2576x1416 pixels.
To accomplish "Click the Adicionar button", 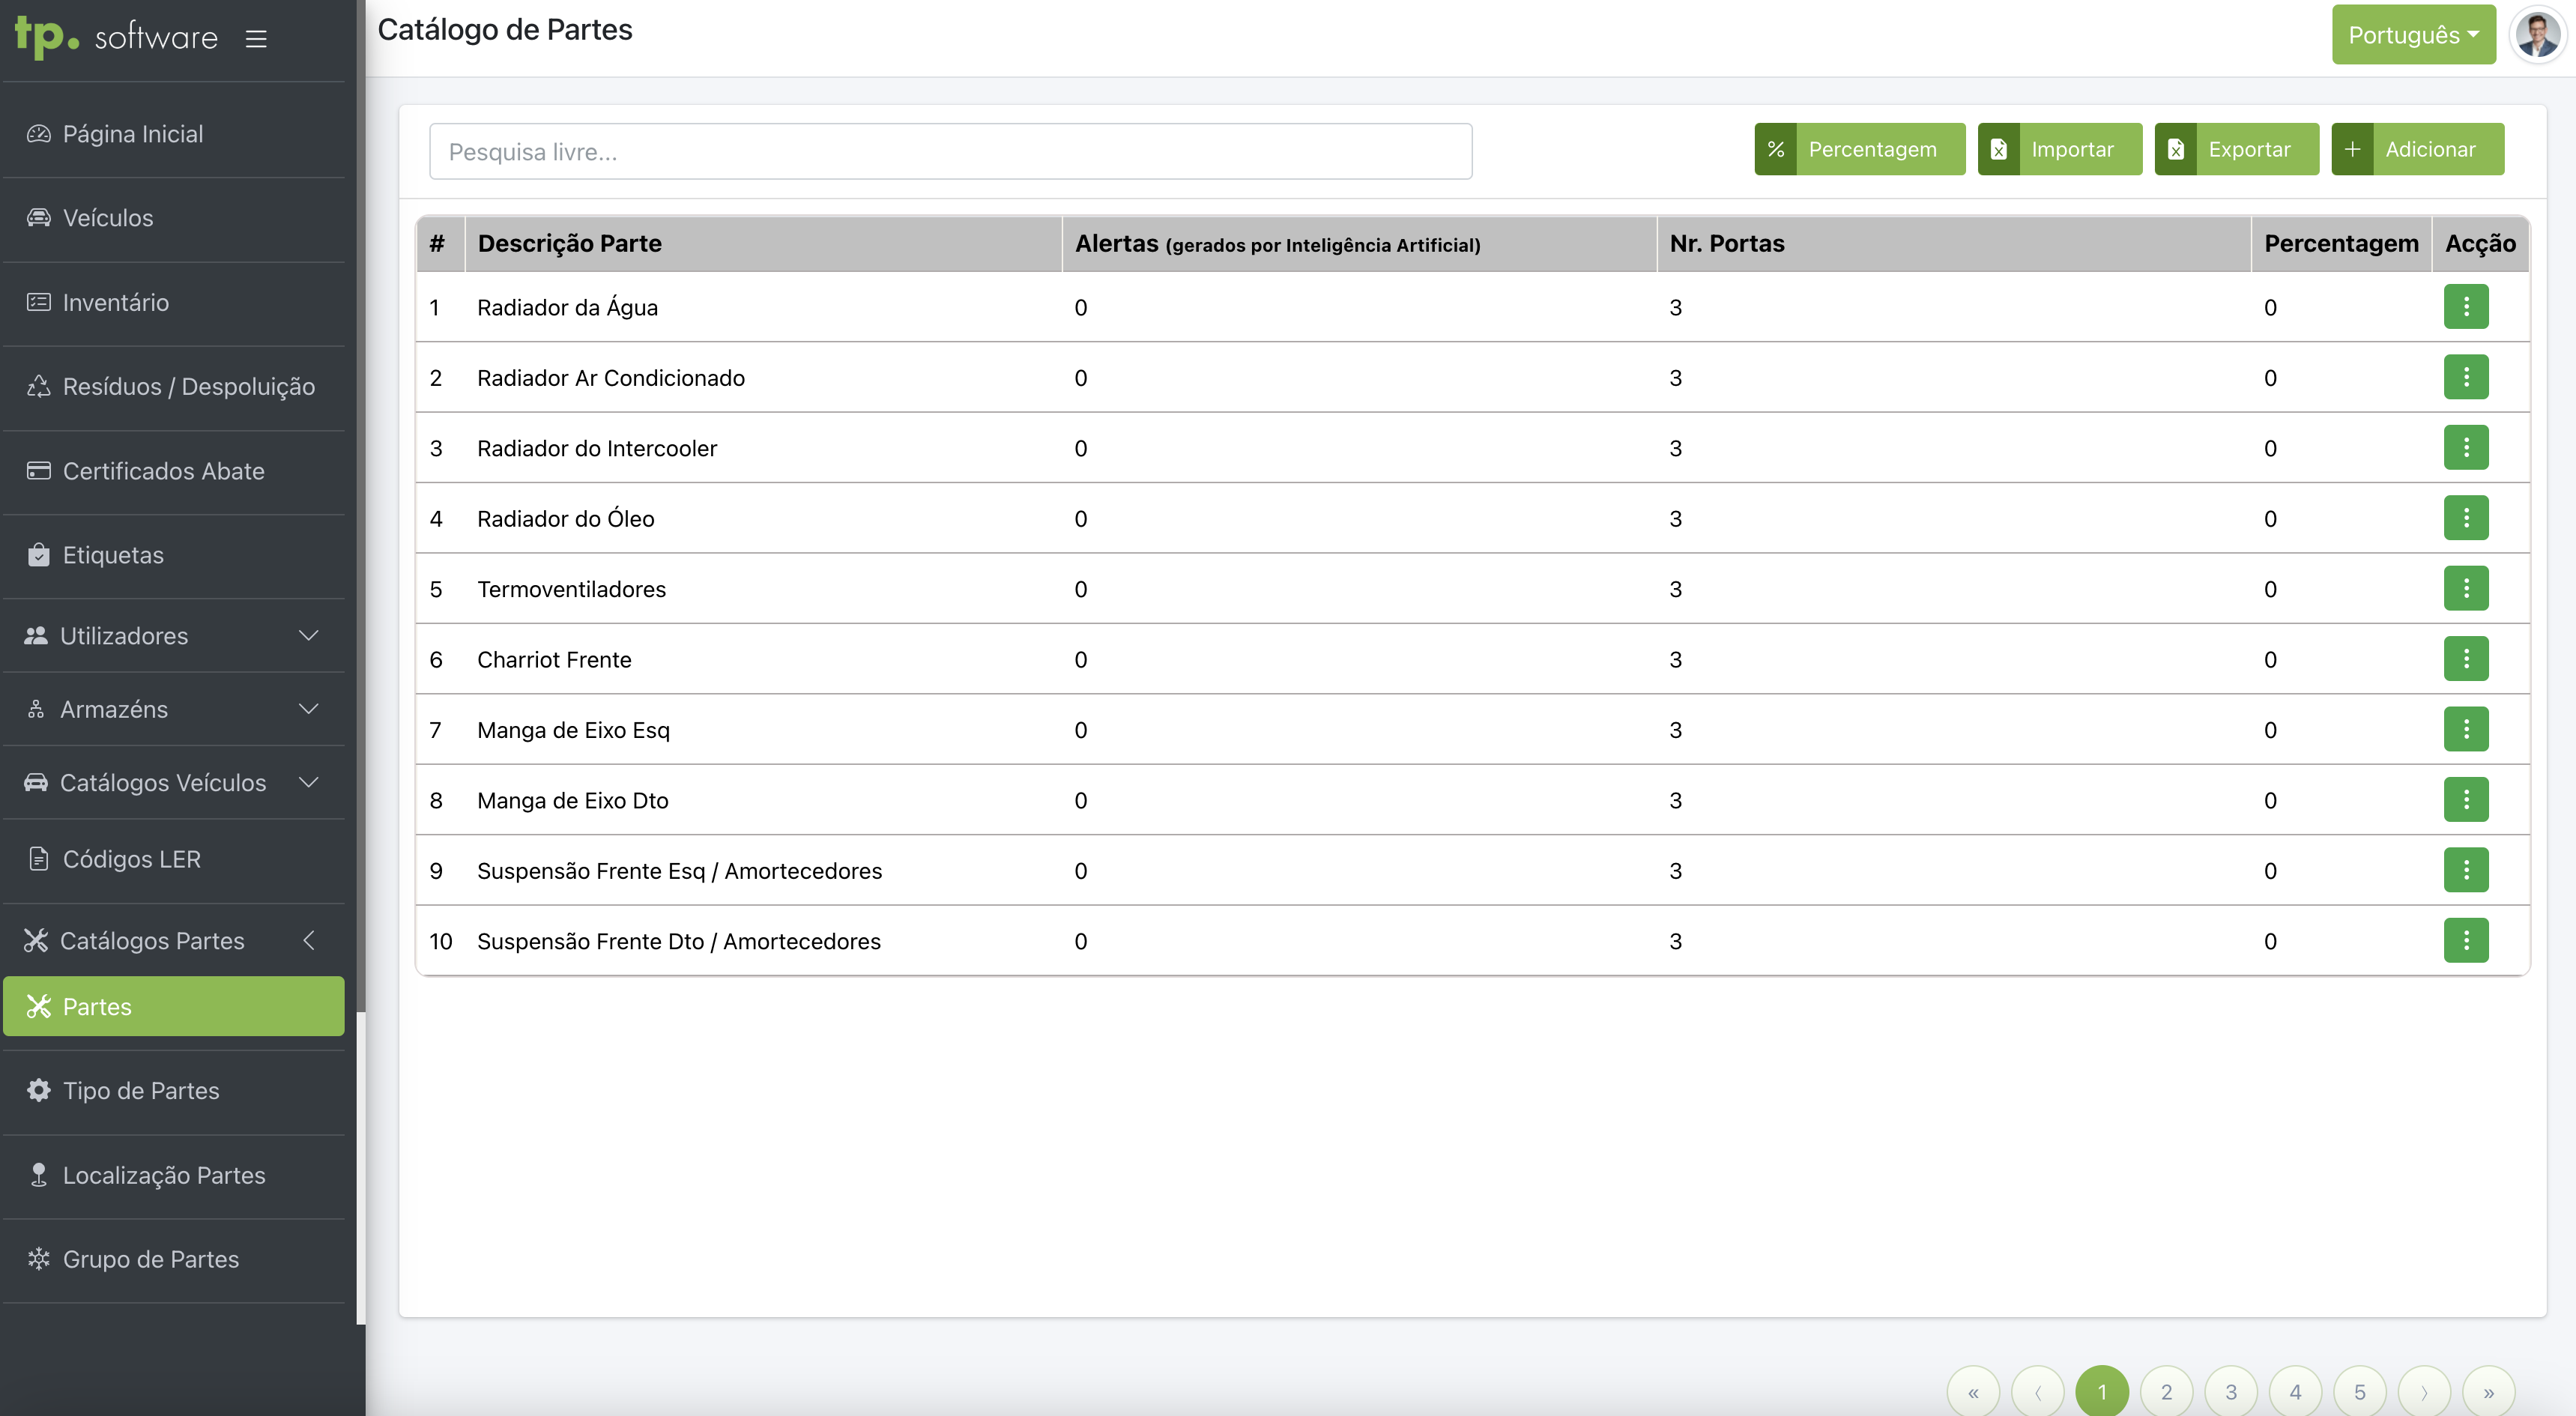I will click(2417, 149).
